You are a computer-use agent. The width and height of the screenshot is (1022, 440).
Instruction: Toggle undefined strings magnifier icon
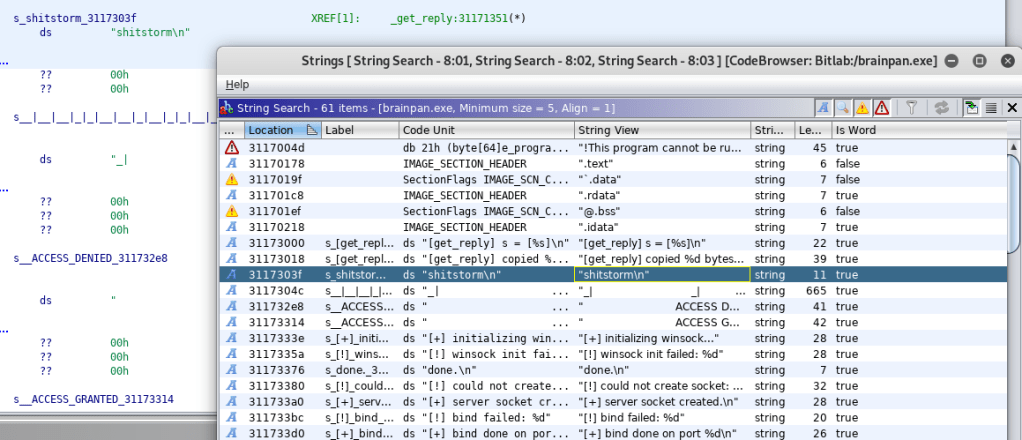843,107
